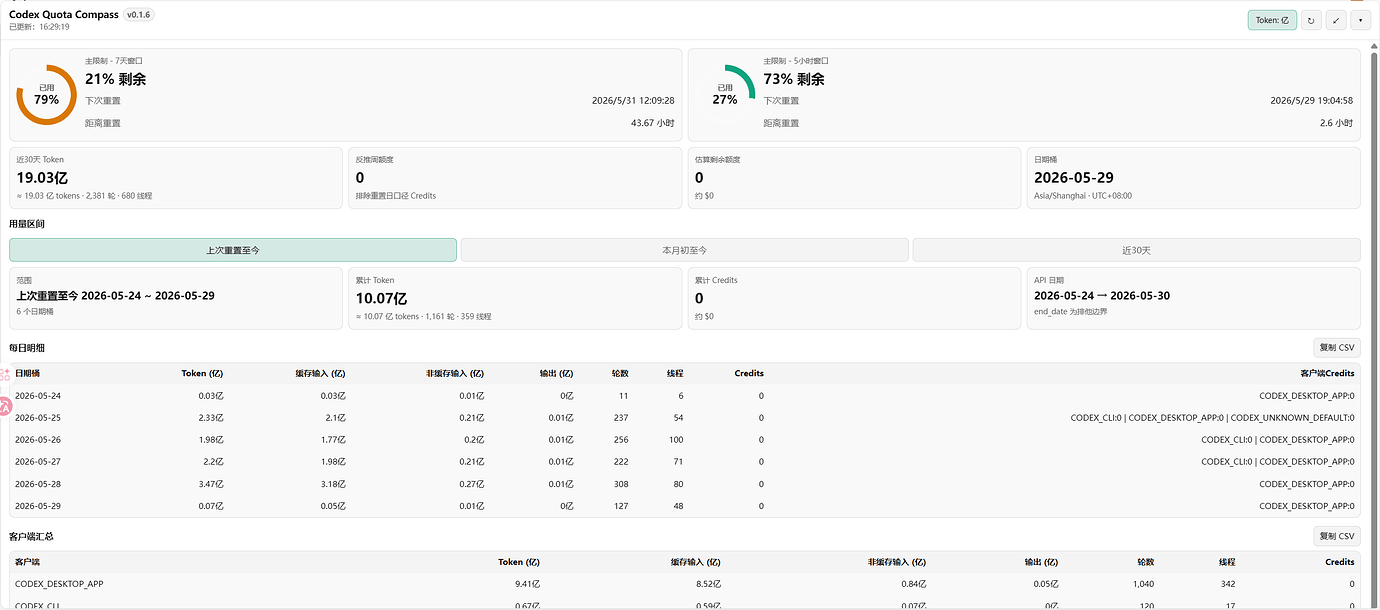
Task: Copy CSV for the 每日明细 table
Action: (1337, 348)
